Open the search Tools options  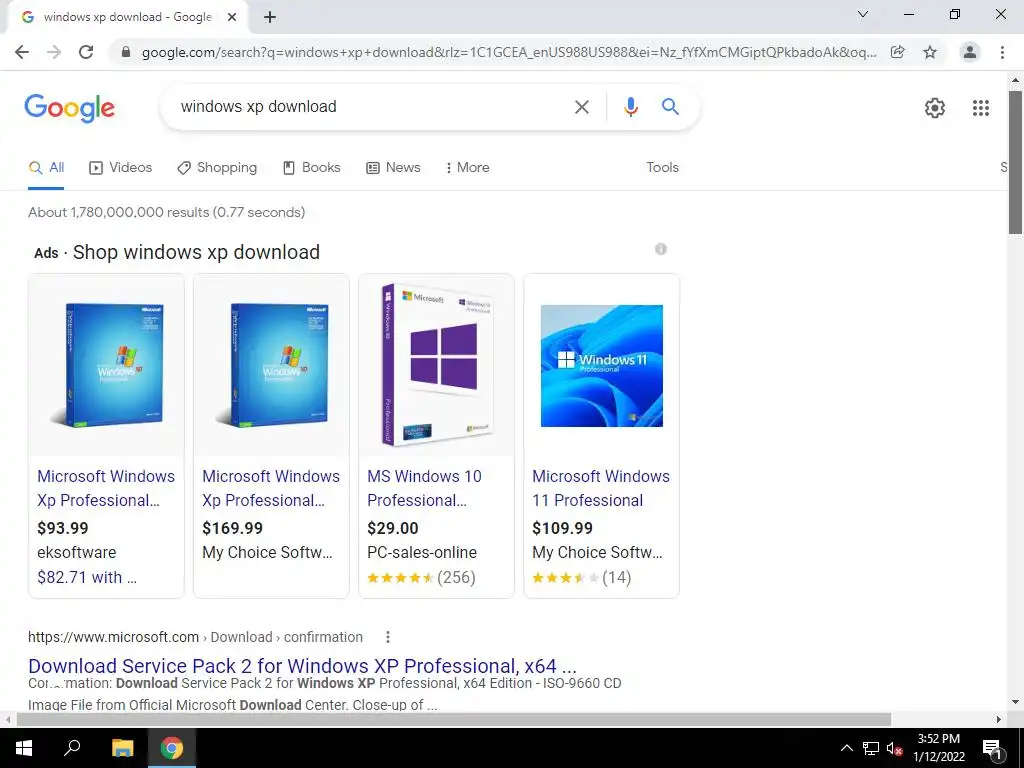(662, 168)
